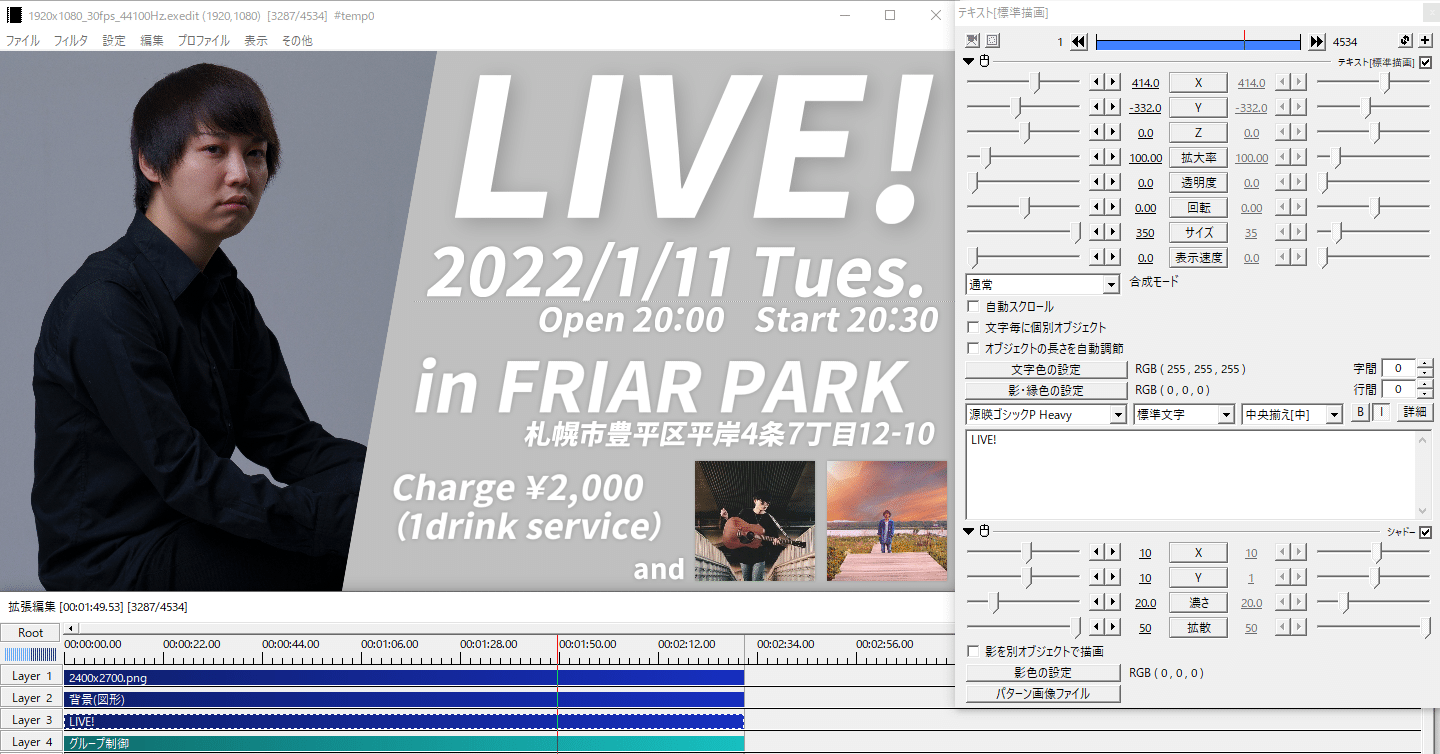Viewport: 1440px width, 754px height.
Task: Enable 自動スクロール checkbox
Action: (x=974, y=306)
